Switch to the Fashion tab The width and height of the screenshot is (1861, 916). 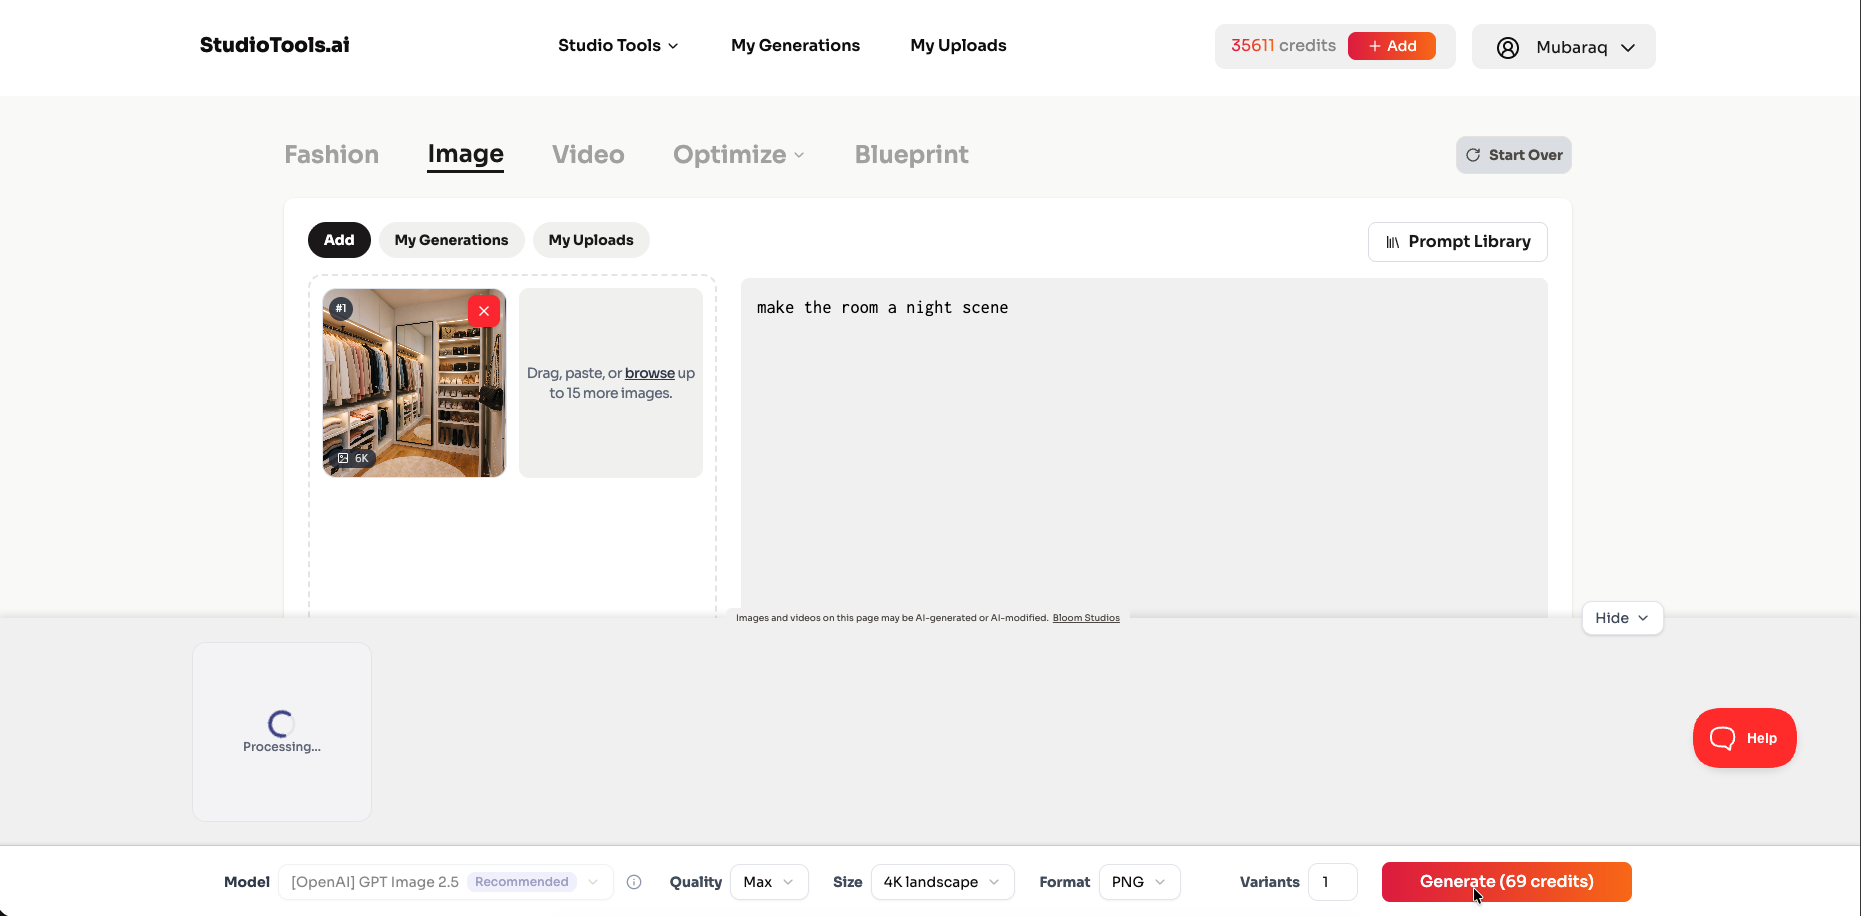coord(332,155)
